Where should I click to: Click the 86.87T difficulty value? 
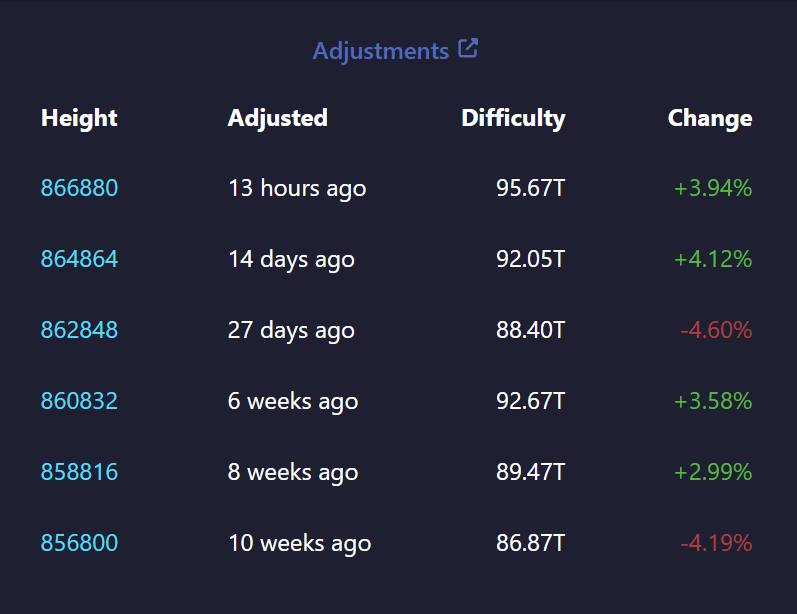tap(531, 543)
